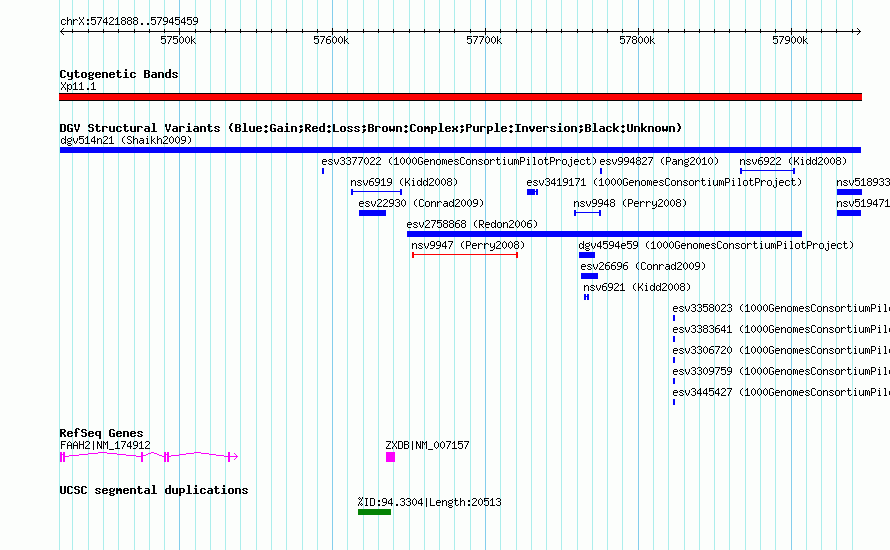
Task: Select the dgv514n21 blue gain bar
Action: coord(460,150)
